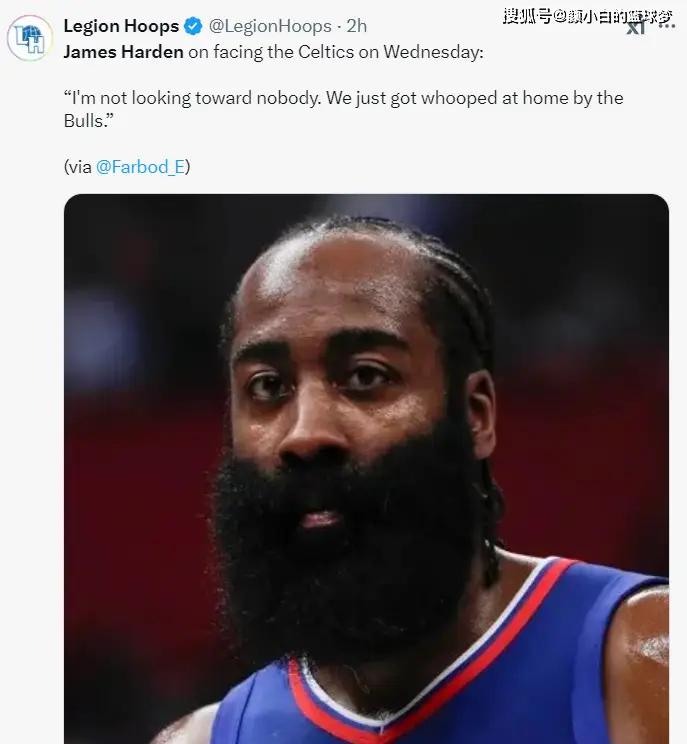Screen dimensions: 687x744
Task: Open the Legion Hoops profile avatar
Action: pyautogui.click(x=30, y=38)
